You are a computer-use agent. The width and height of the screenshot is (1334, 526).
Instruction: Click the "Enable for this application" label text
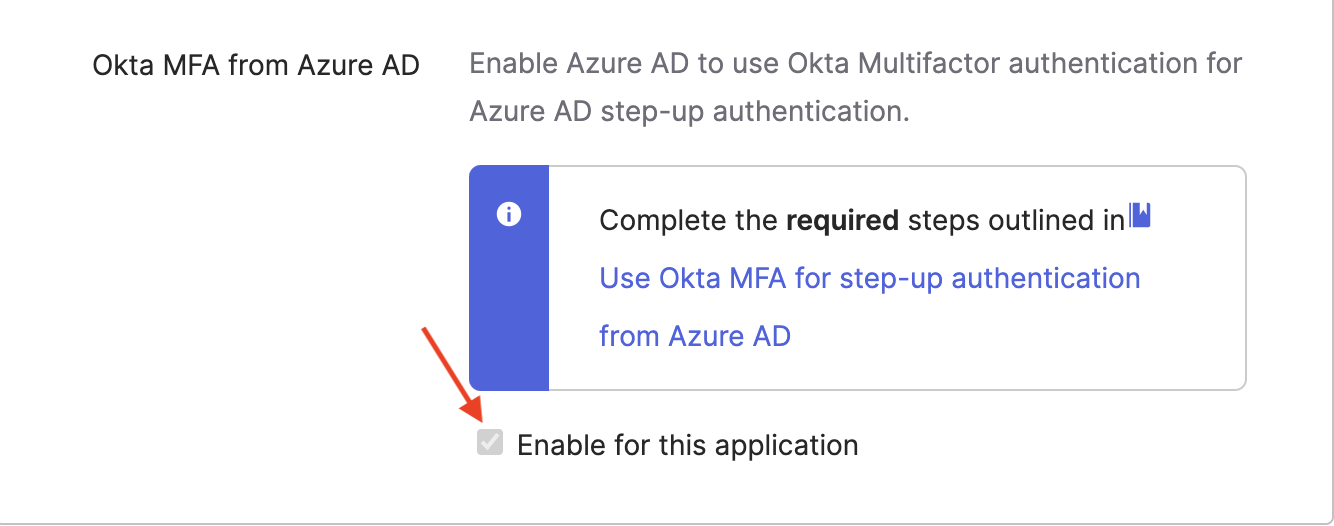coord(687,445)
